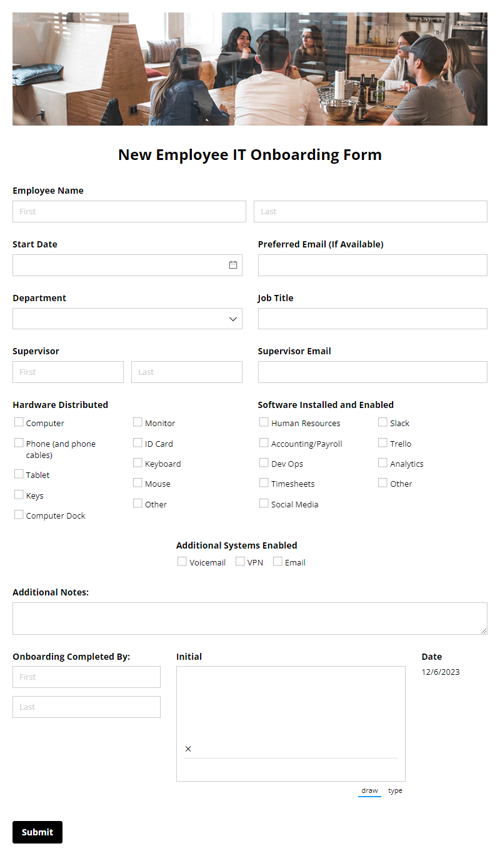Tick the Monitor checkbox
500x856 pixels.
pos(138,422)
